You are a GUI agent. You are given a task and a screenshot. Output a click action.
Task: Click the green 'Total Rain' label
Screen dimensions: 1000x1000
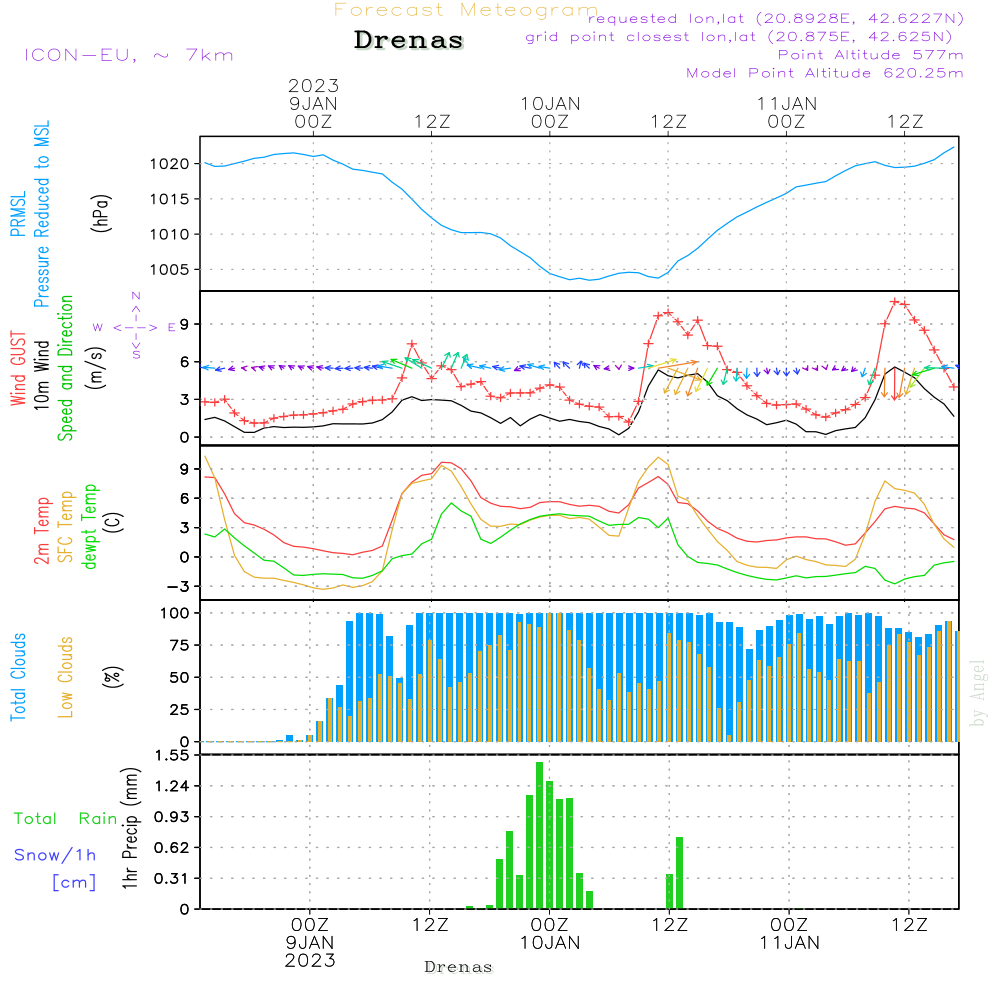(x=65, y=819)
